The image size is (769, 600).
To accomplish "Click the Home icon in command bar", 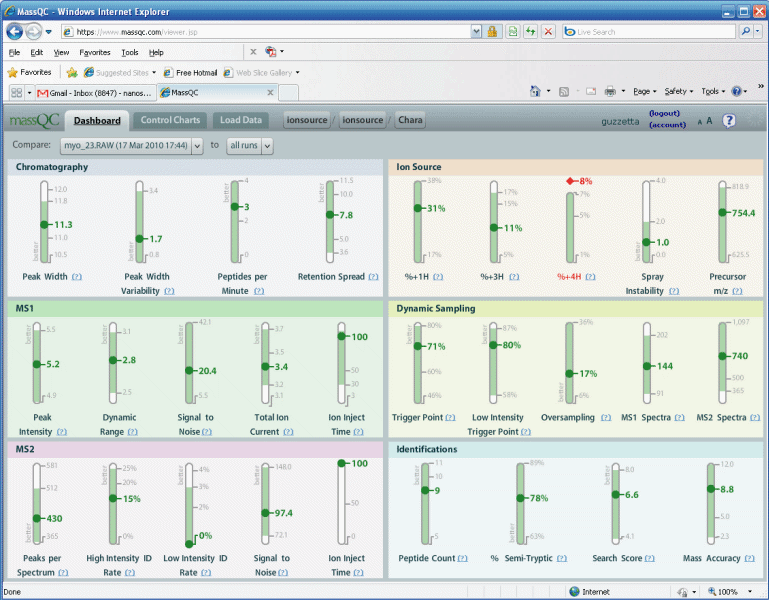I will [535, 91].
